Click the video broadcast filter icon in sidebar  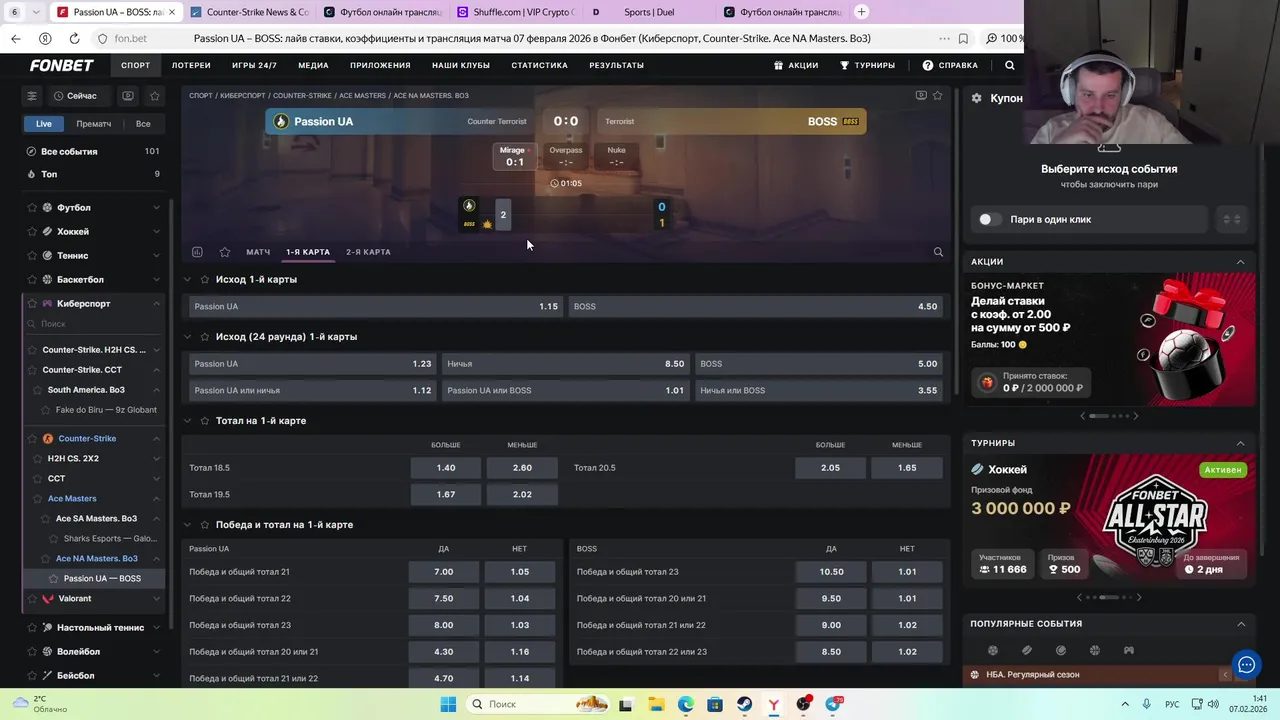tap(128, 96)
